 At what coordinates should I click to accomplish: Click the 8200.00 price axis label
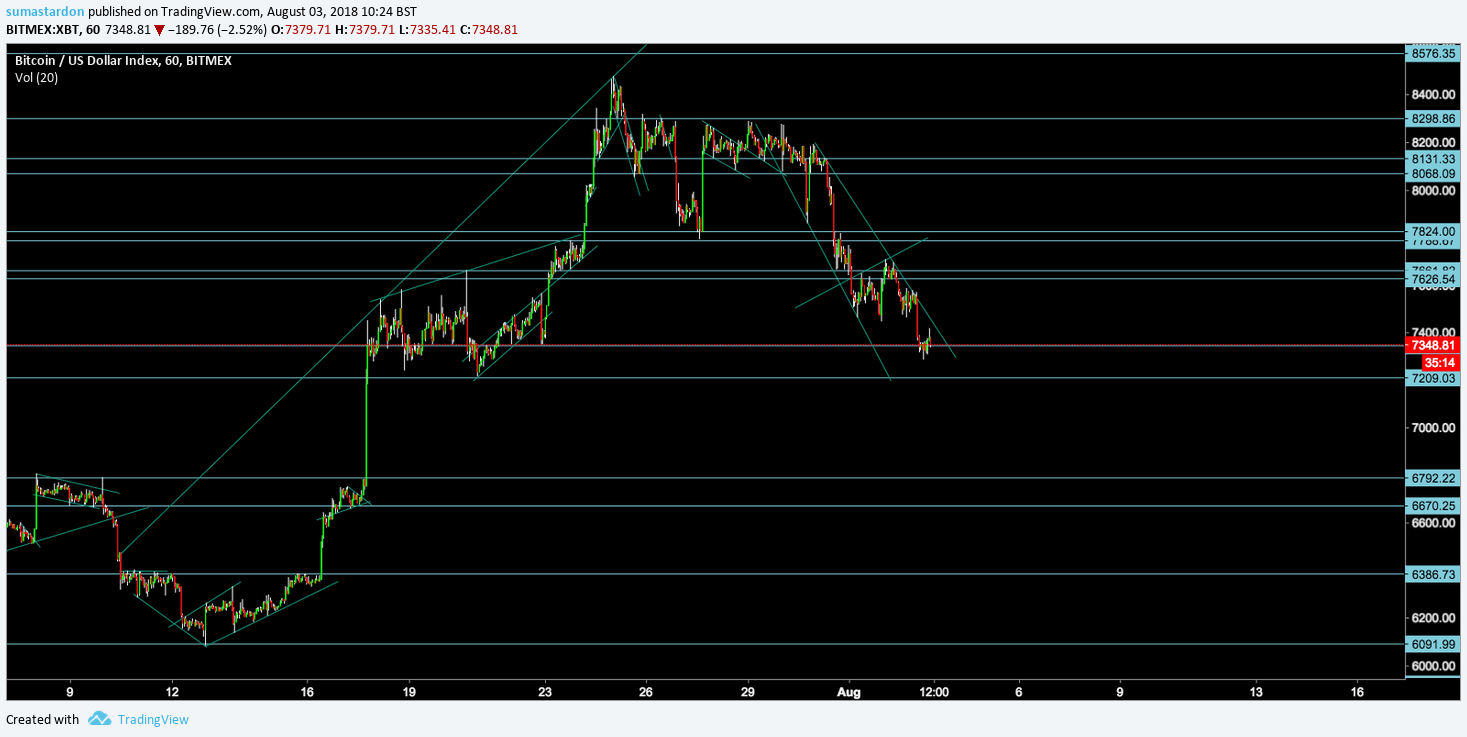coord(1432,143)
